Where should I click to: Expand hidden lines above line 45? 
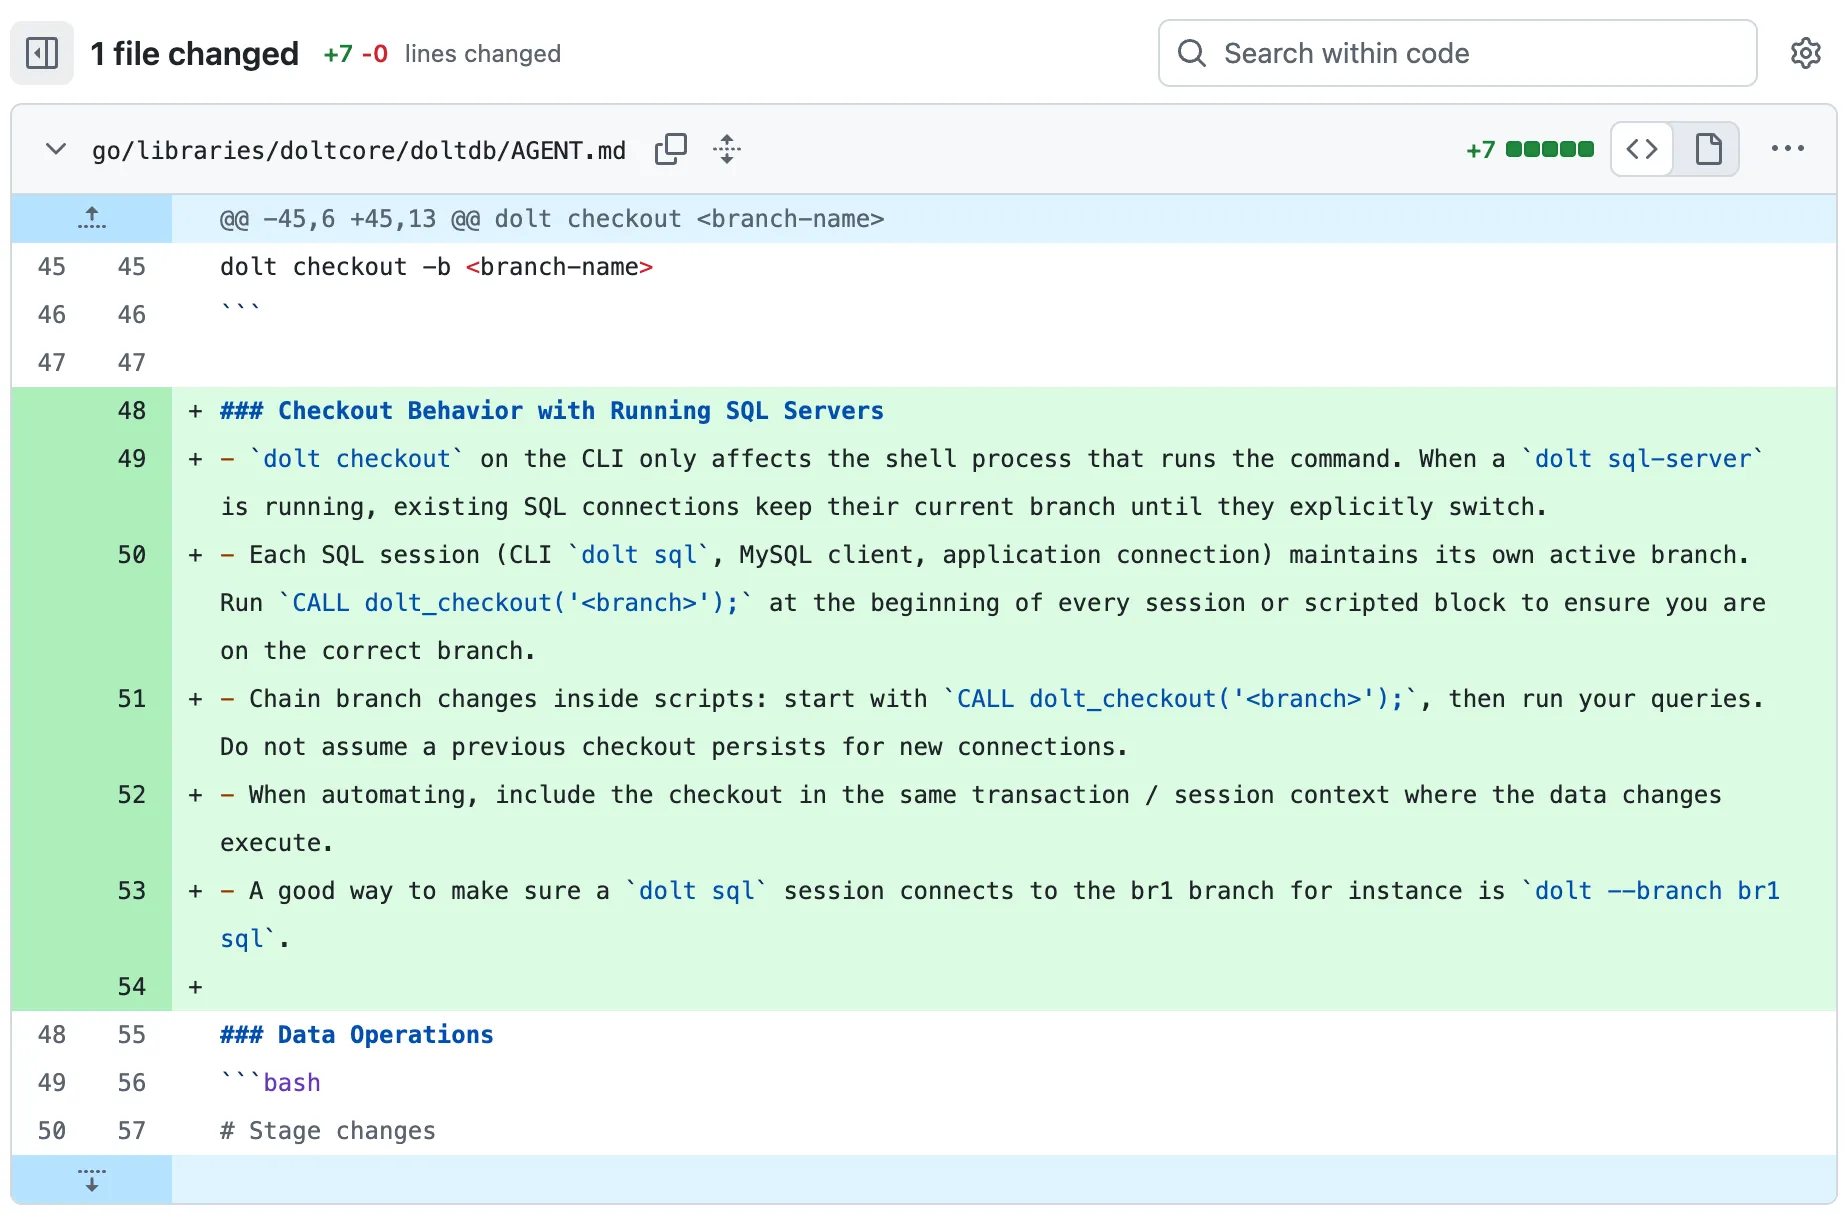pos(92,218)
